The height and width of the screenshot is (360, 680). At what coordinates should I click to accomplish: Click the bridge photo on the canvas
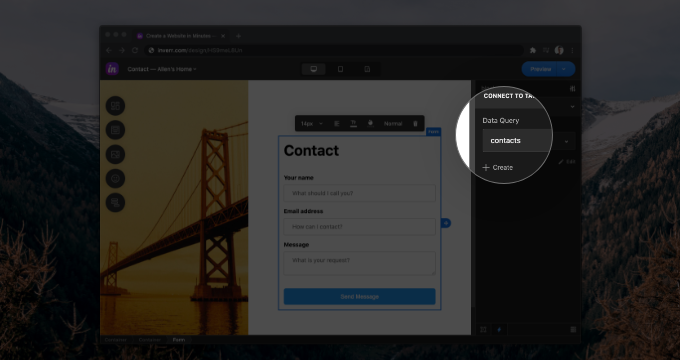coord(174,207)
